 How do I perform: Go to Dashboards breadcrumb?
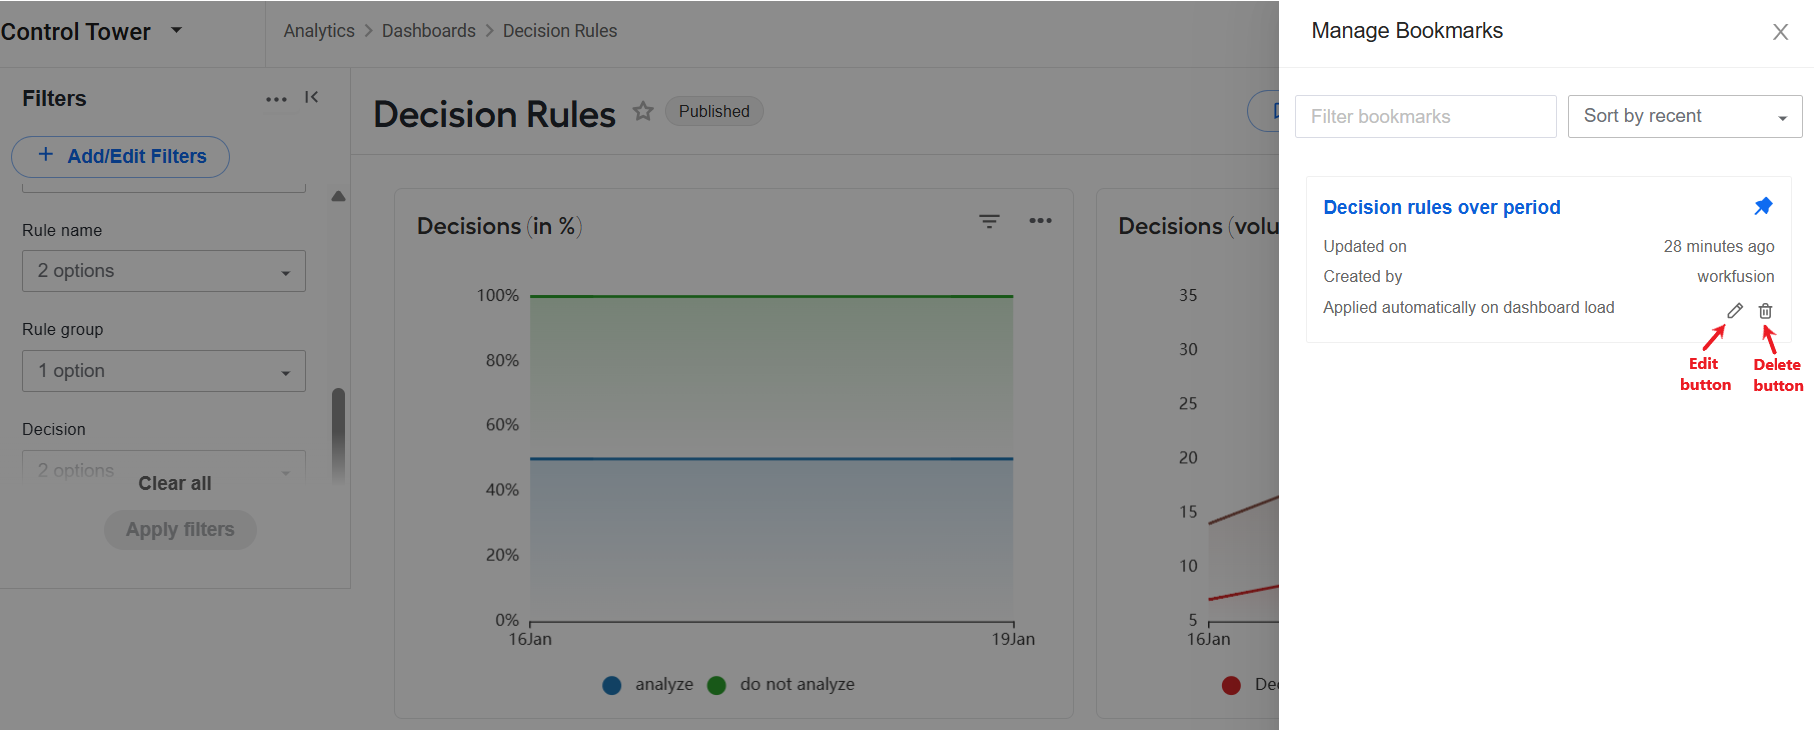click(x=429, y=31)
